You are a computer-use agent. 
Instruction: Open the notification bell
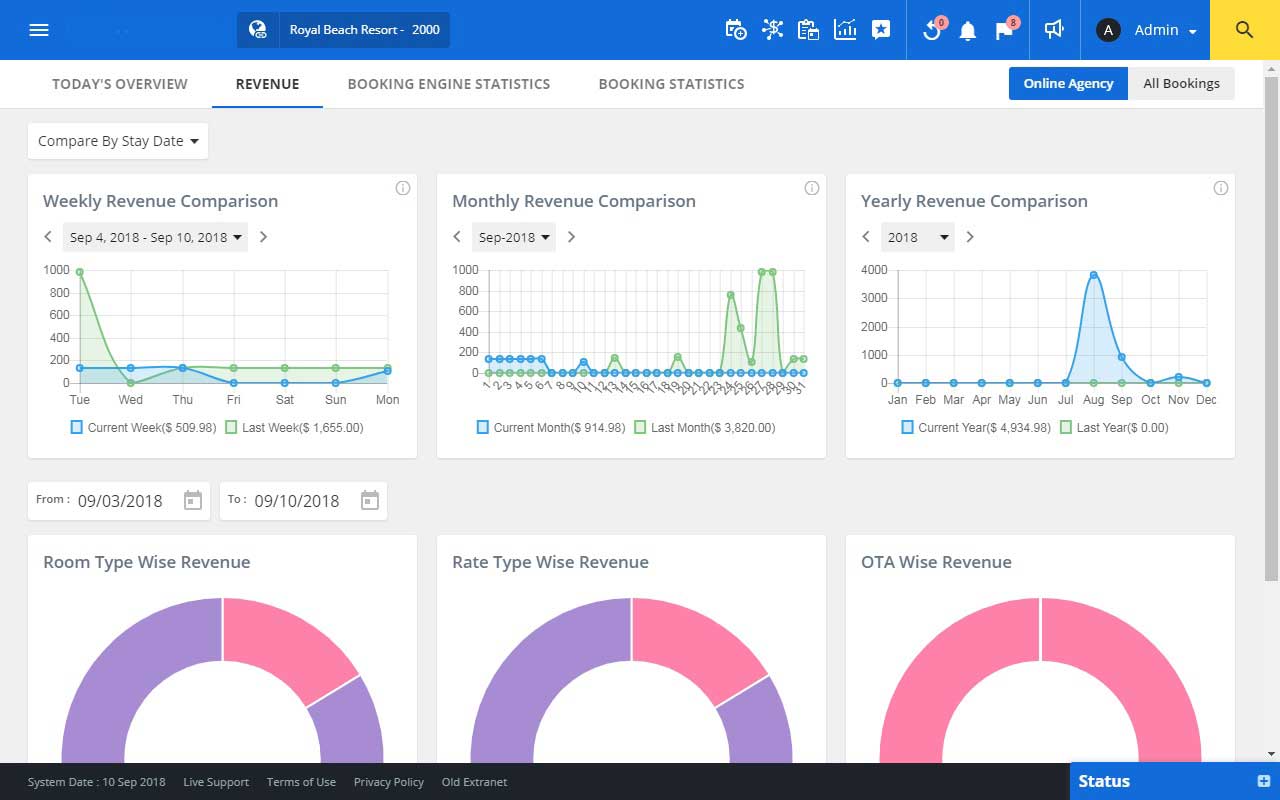[x=967, y=31]
